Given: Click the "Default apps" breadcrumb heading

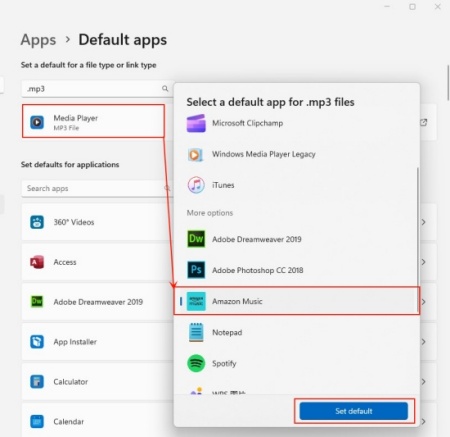Looking at the screenshot, I should click(x=123, y=40).
